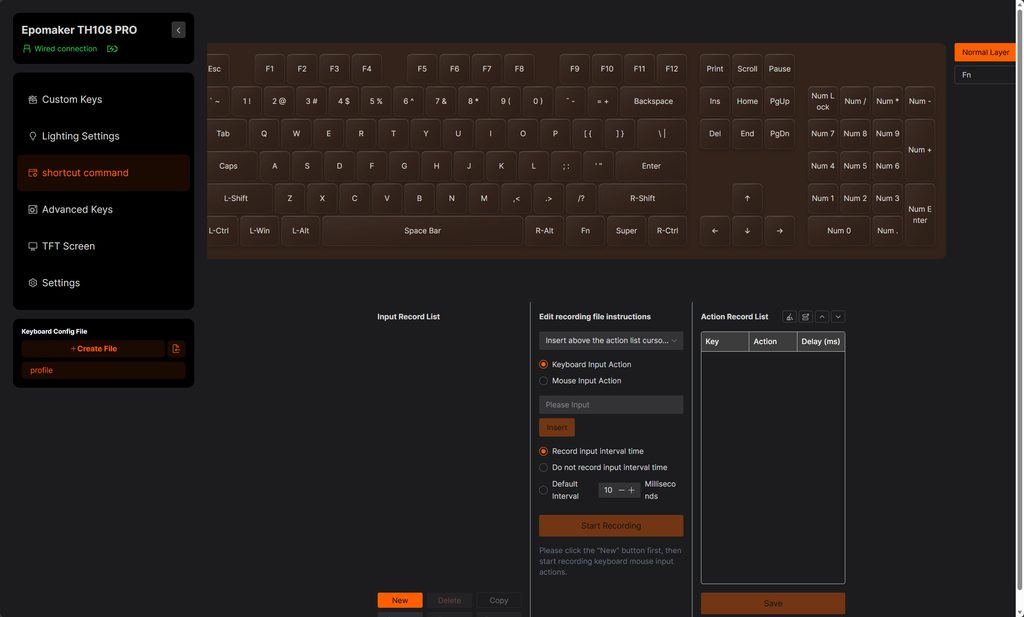1024x617 pixels.
Task: Click the Num Lock key on the numpad
Action: pyautogui.click(x=823, y=101)
